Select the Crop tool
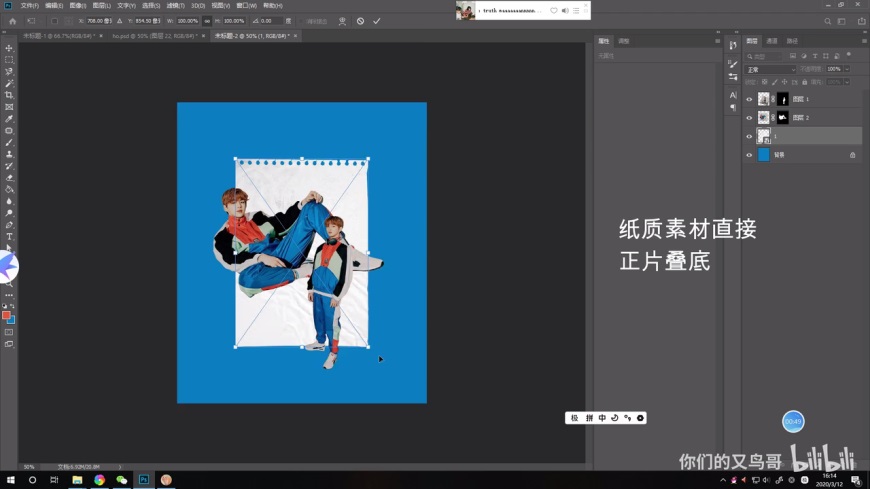Image resolution: width=870 pixels, height=489 pixels. [9, 95]
